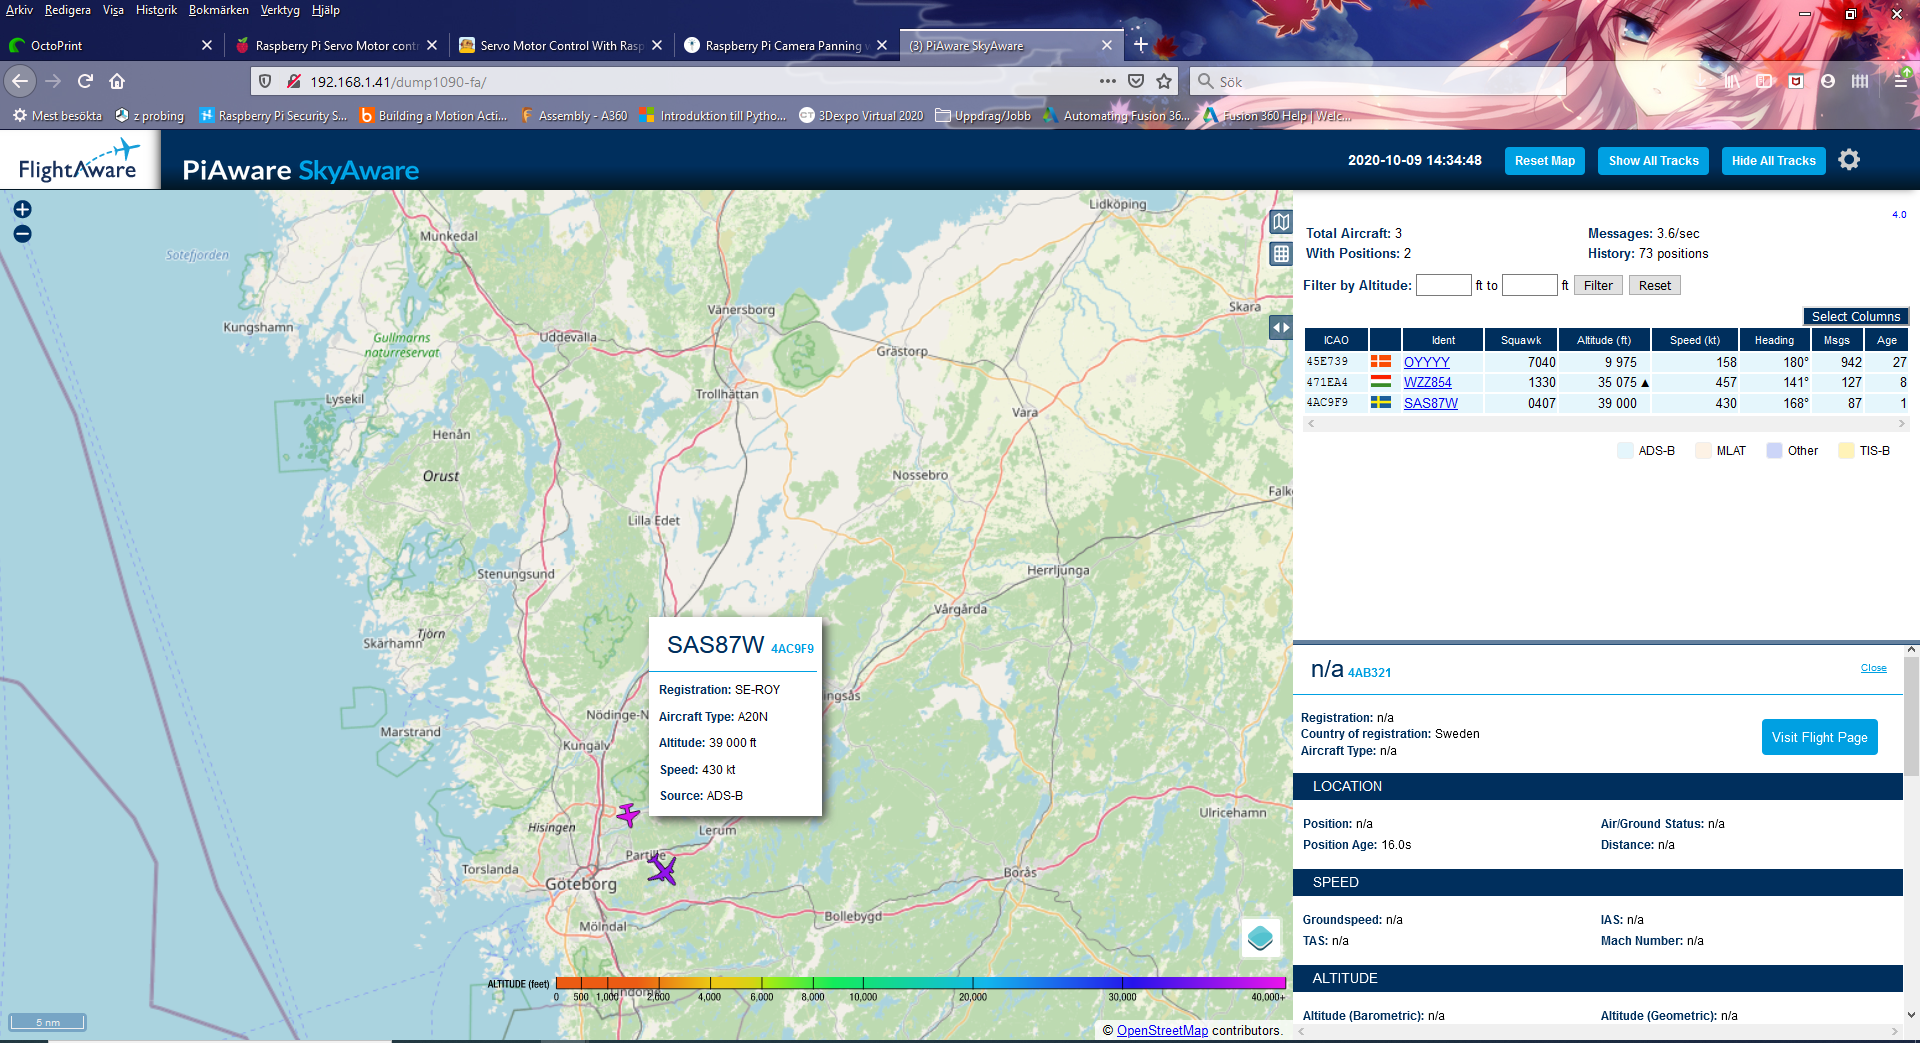Viewport: 1920px width, 1043px height.
Task: Open the settings gear icon
Action: (x=1849, y=160)
